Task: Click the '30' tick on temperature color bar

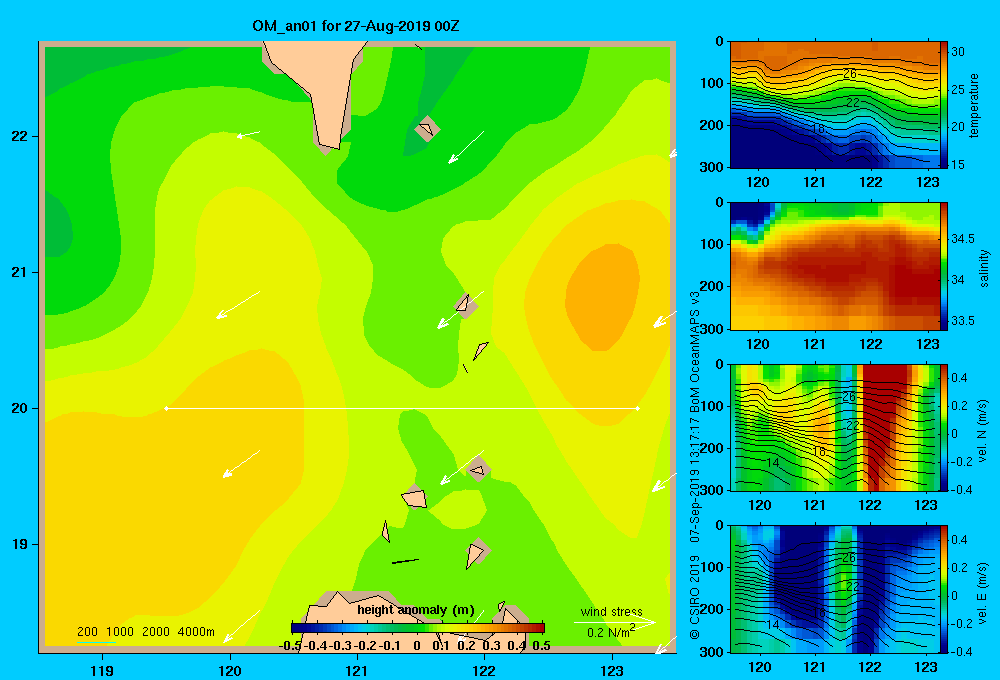Action: click(x=958, y=52)
